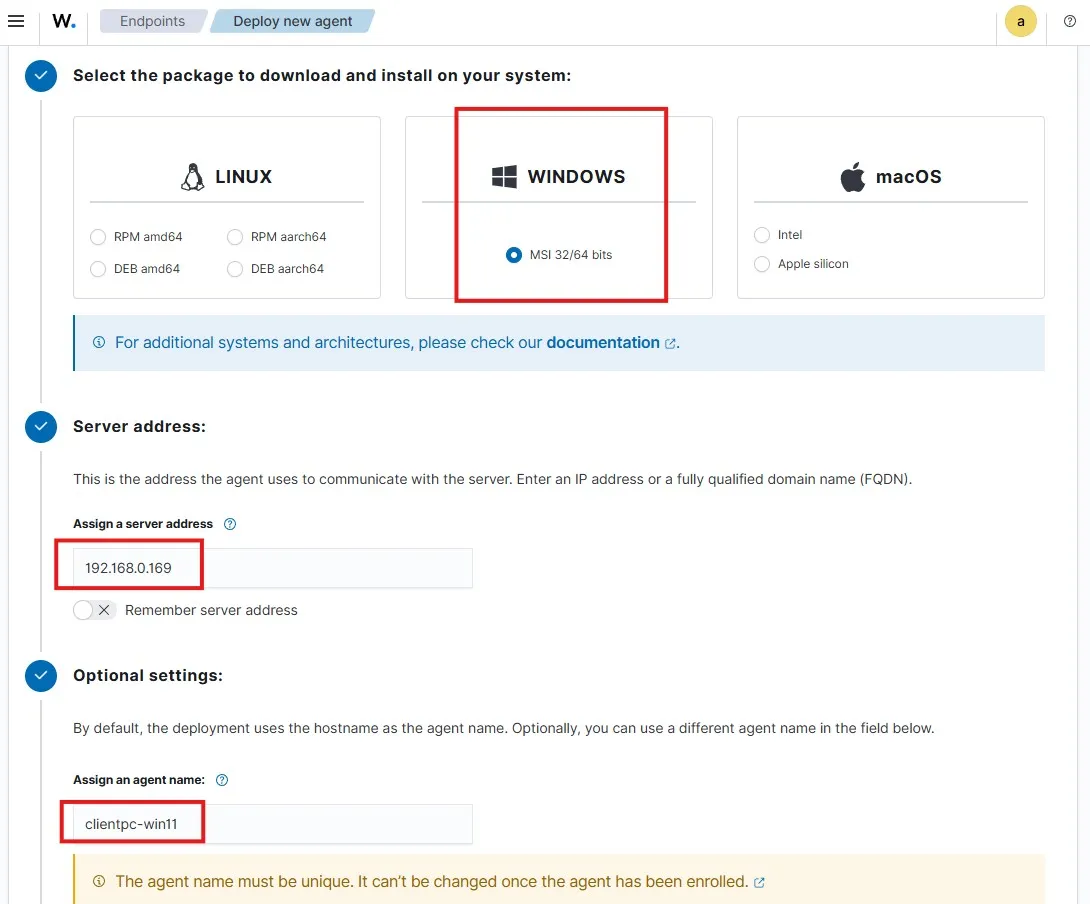The height and width of the screenshot is (904, 1090).
Task: Select the RPM aarch64 package option
Action: click(x=235, y=237)
